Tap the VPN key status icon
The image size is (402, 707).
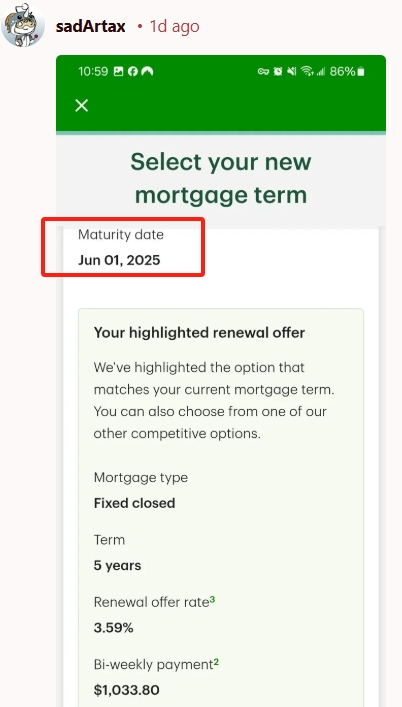click(263, 71)
